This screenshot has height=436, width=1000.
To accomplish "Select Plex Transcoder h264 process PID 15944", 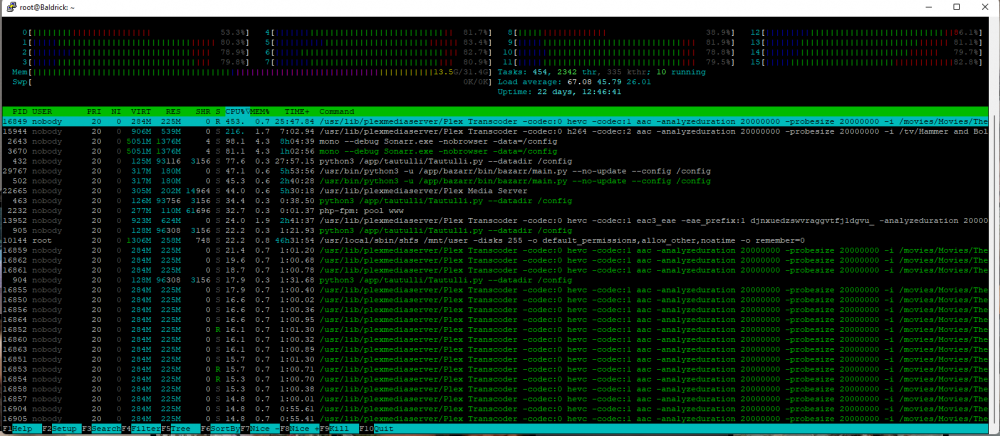I will click(495, 131).
